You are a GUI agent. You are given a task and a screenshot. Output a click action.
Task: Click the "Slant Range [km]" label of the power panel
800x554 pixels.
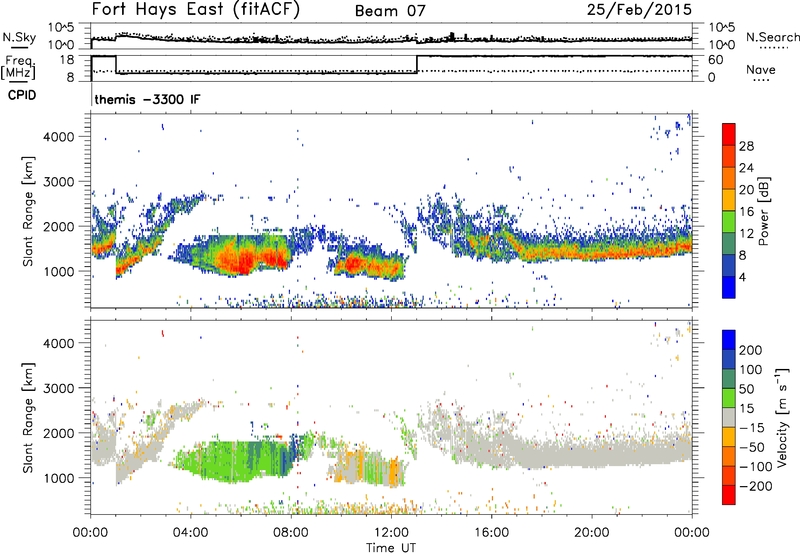pos(28,211)
